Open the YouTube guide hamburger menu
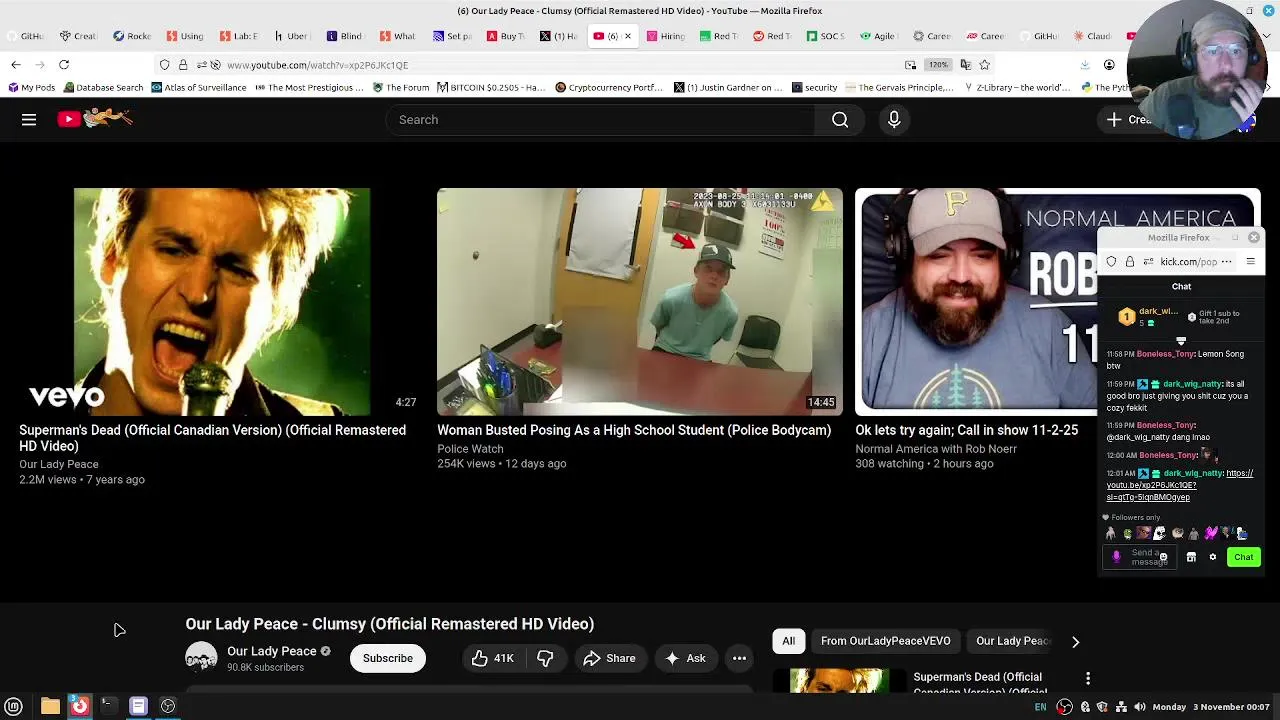The width and height of the screenshot is (1280, 720). point(29,120)
